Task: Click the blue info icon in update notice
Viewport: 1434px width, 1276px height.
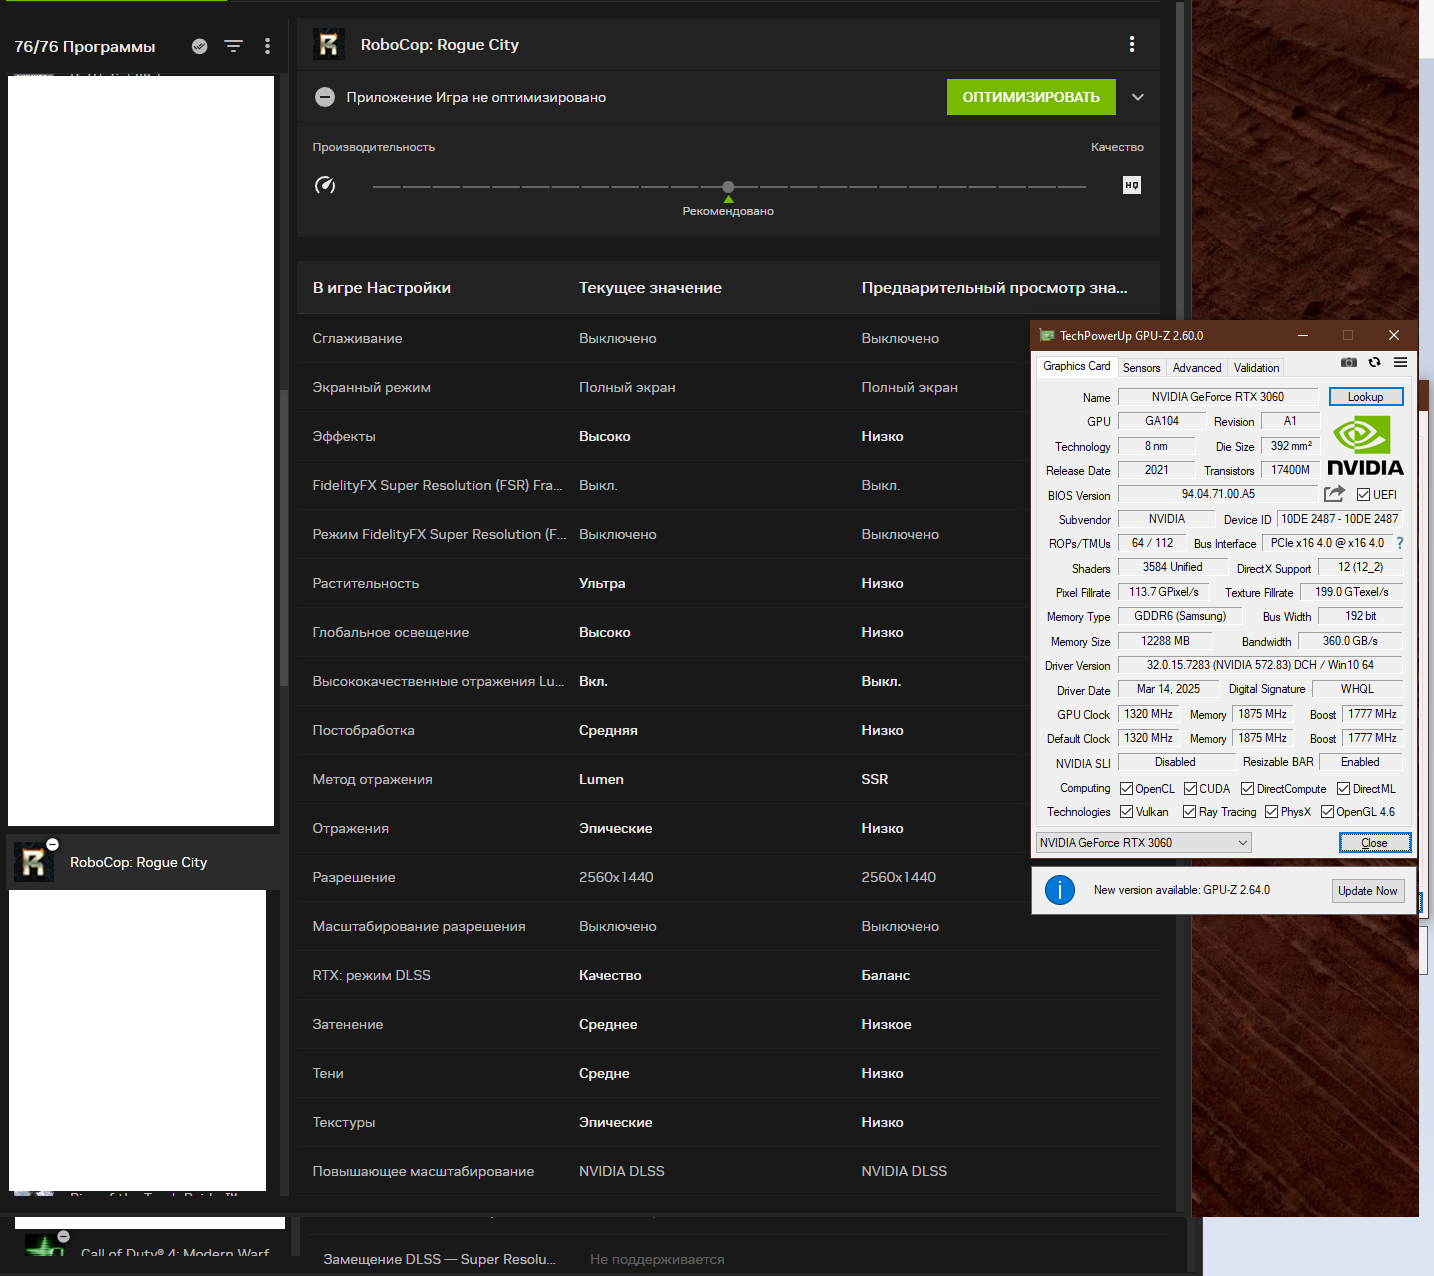Action: point(1060,890)
